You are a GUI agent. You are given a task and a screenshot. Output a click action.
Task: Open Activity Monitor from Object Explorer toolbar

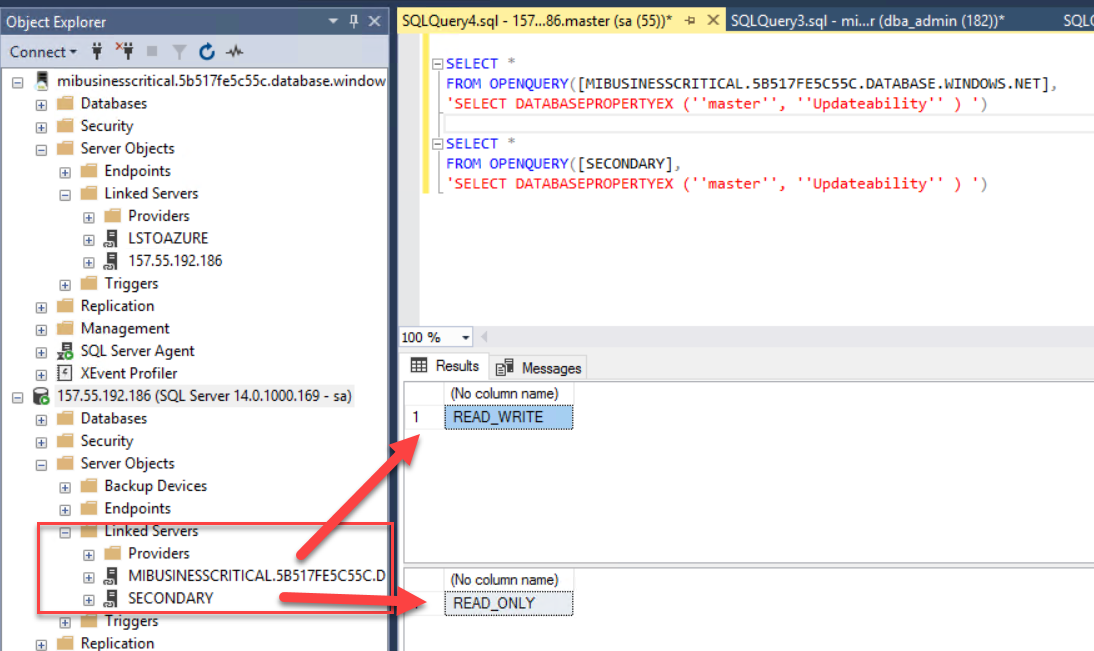pyautogui.click(x=235, y=51)
